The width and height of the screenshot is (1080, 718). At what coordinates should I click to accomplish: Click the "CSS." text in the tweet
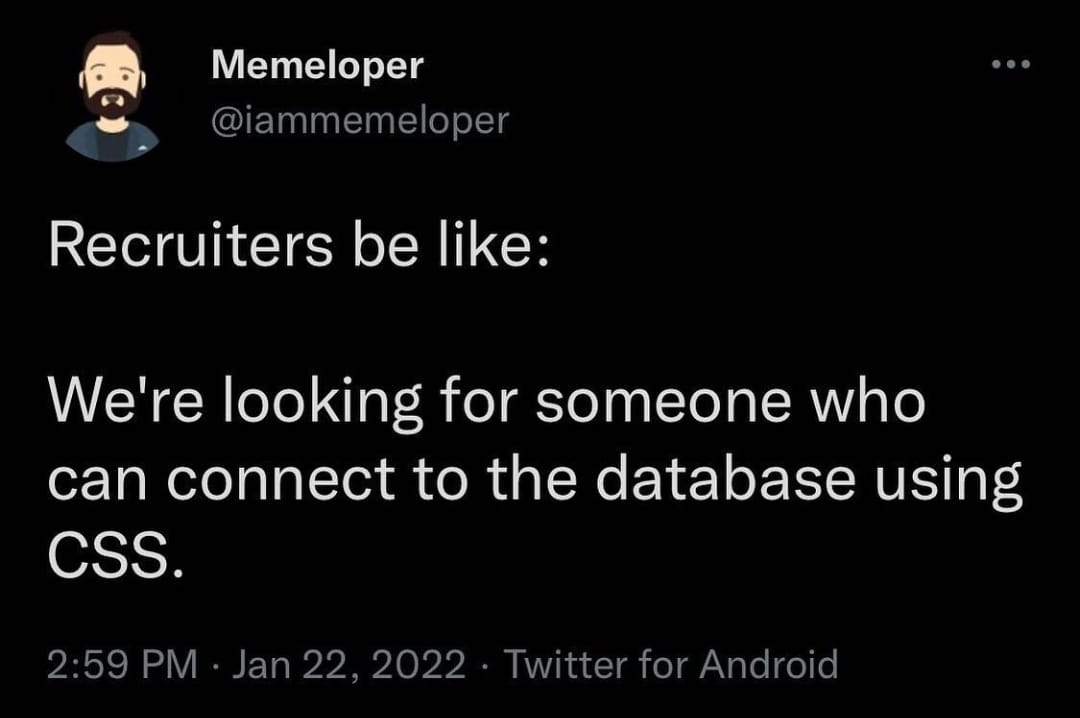coord(115,558)
